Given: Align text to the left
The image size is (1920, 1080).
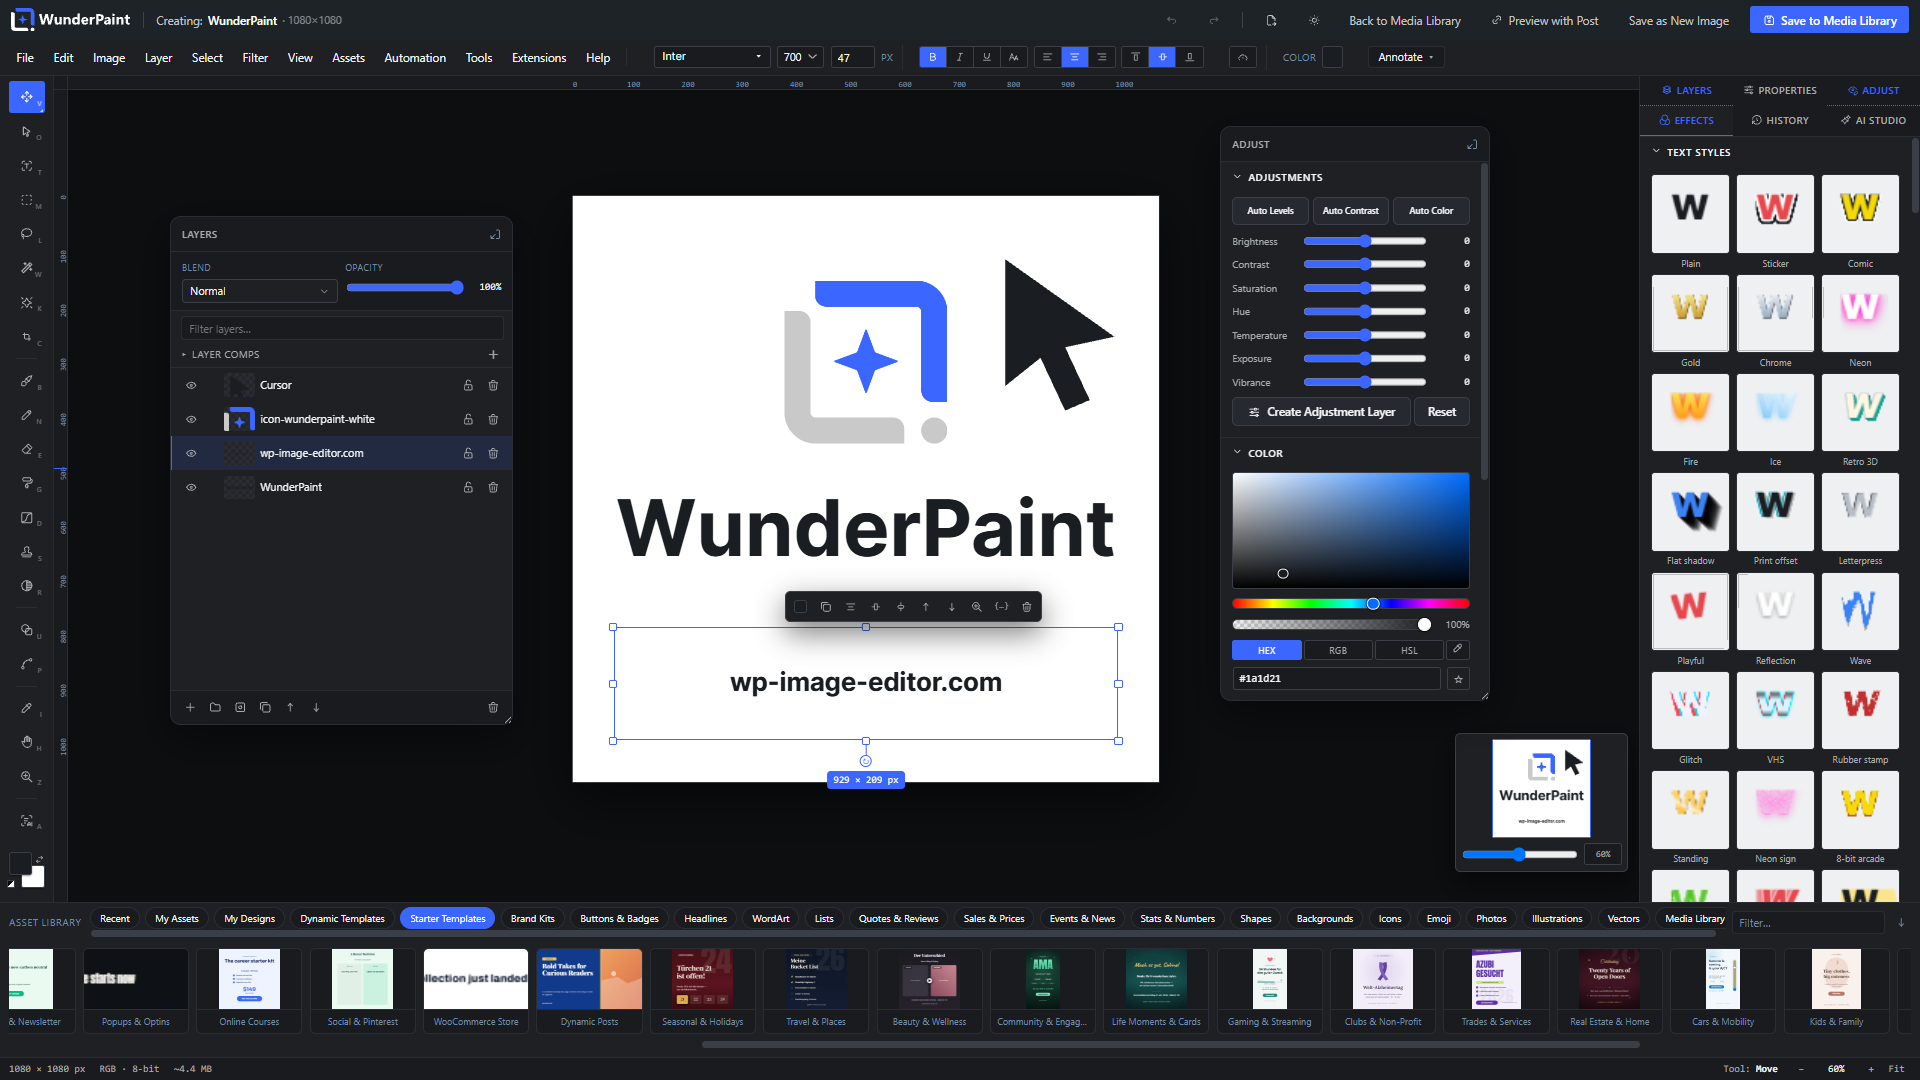Looking at the screenshot, I should pyautogui.click(x=1047, y=57).
